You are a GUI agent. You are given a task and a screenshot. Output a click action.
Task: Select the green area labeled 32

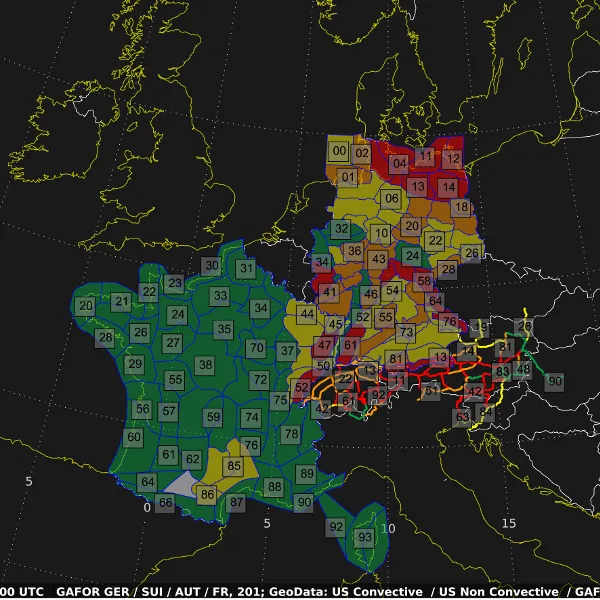pos(341,229)
